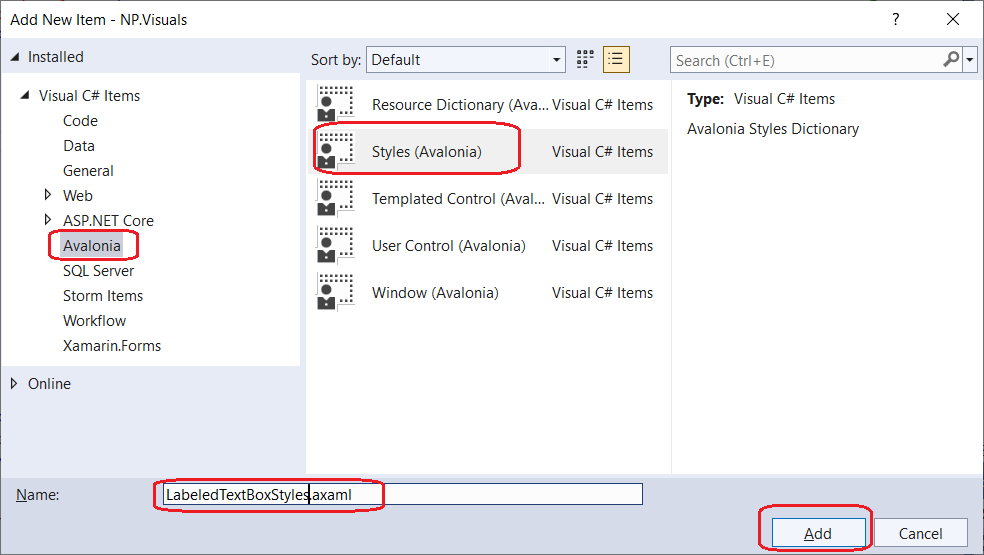The height and width of the screenshot is (555, 984).
Task: Select the Xamarin.Forms category
Action: (112, 346)
